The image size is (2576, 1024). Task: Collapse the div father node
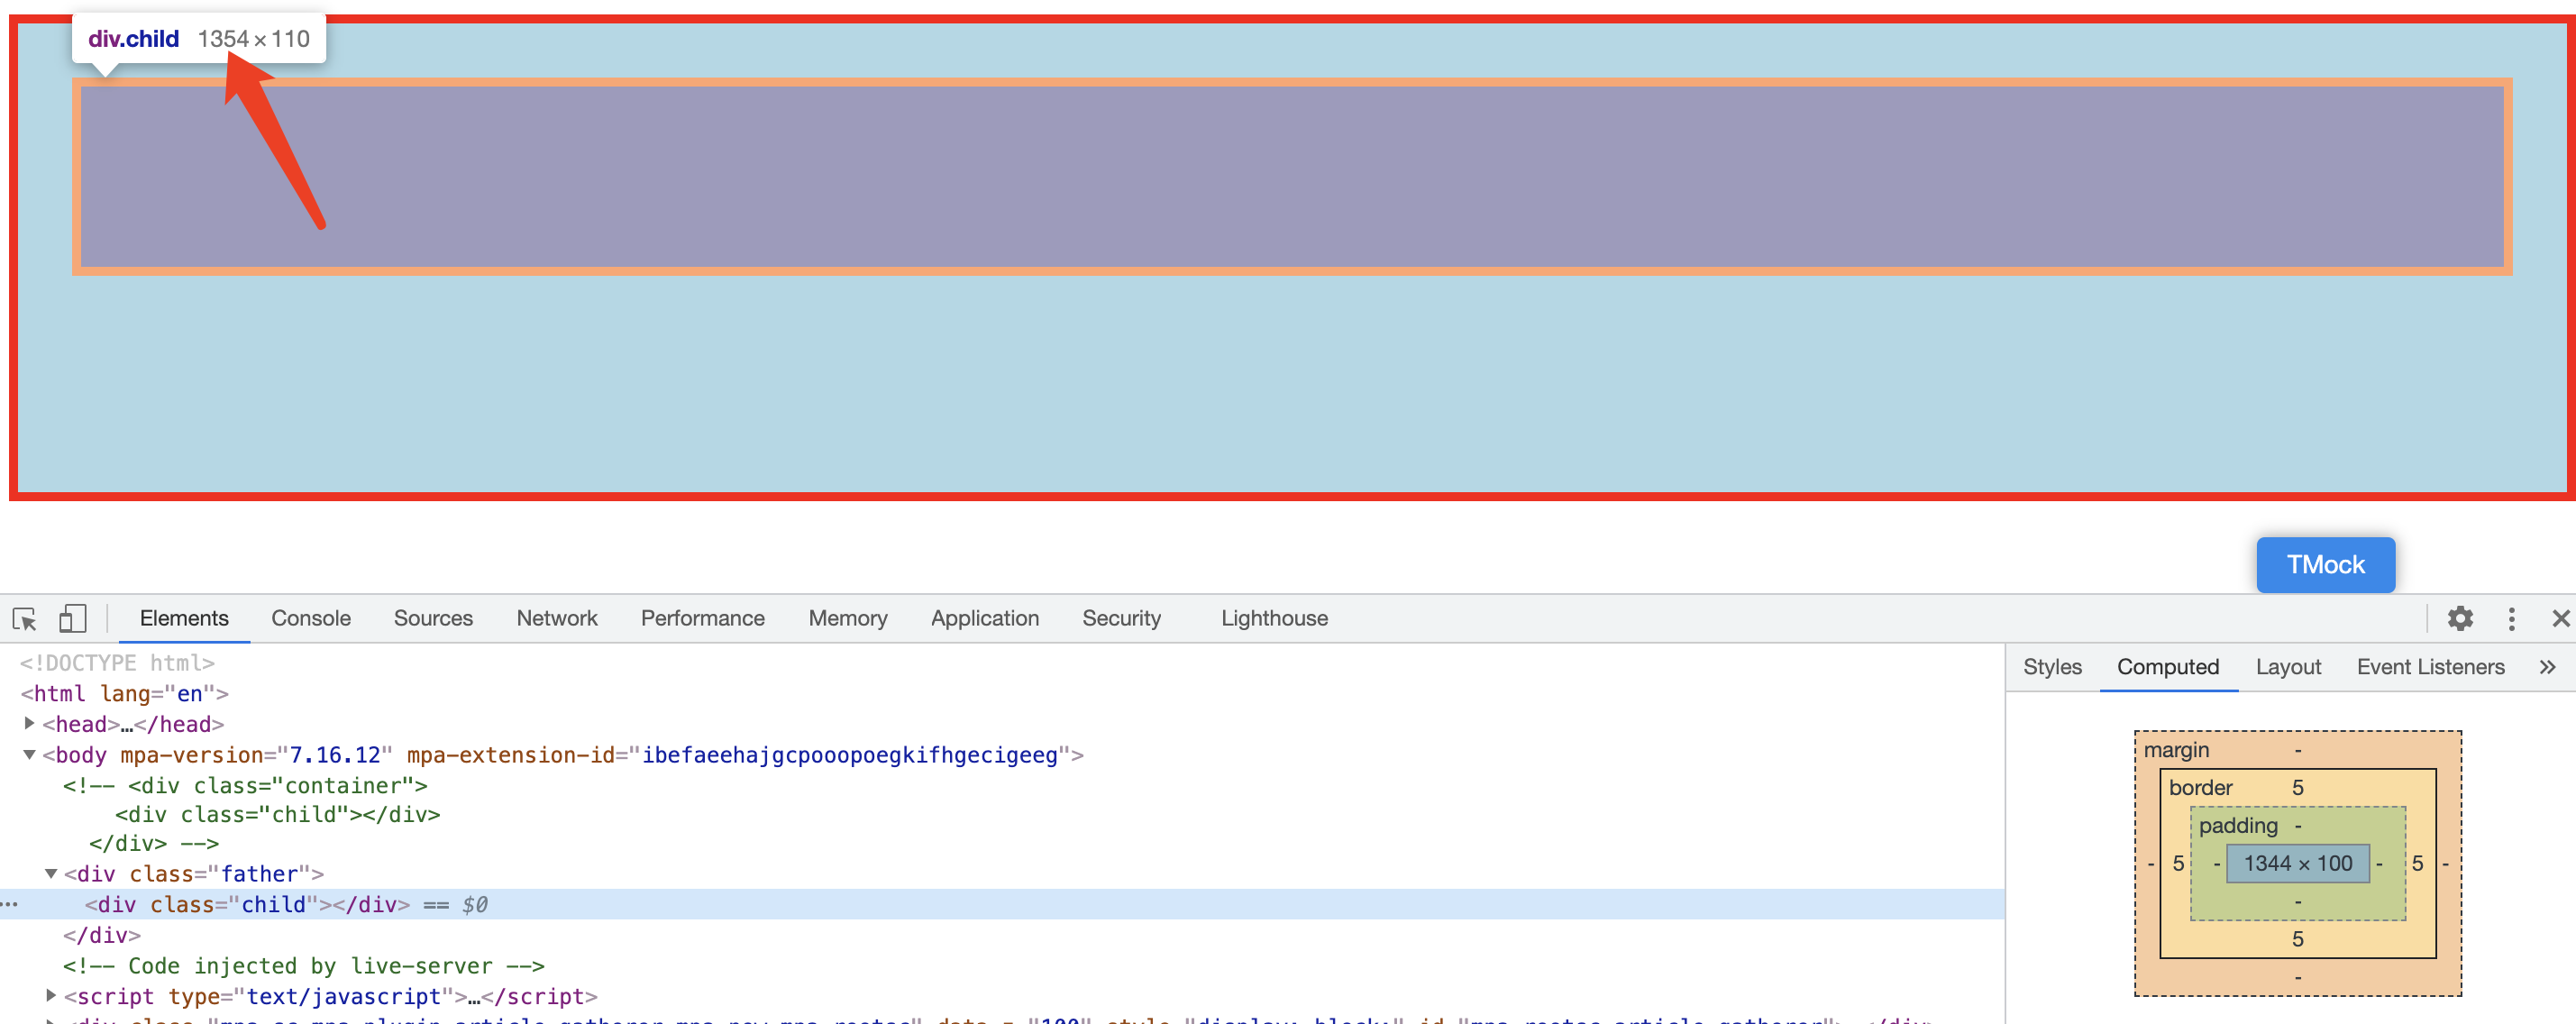point(51,874)
